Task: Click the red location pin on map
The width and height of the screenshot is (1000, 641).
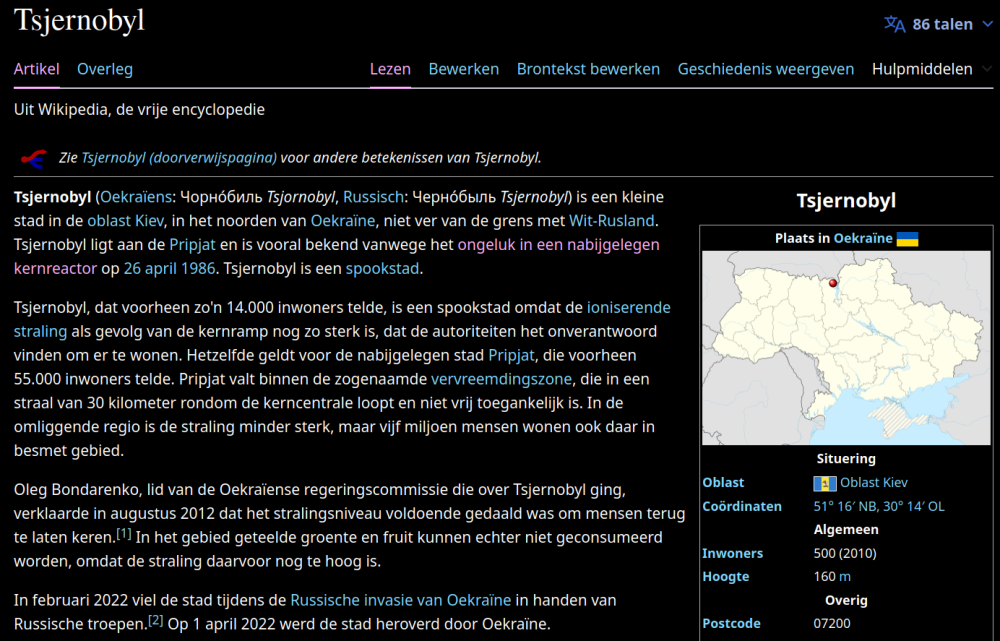Action: pyautogui.click(x=832, y=283)
